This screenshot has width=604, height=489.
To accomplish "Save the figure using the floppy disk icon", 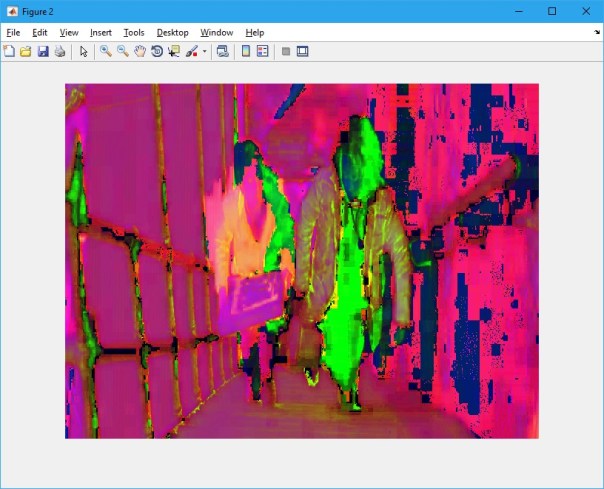I will click(x=43, y=51).
